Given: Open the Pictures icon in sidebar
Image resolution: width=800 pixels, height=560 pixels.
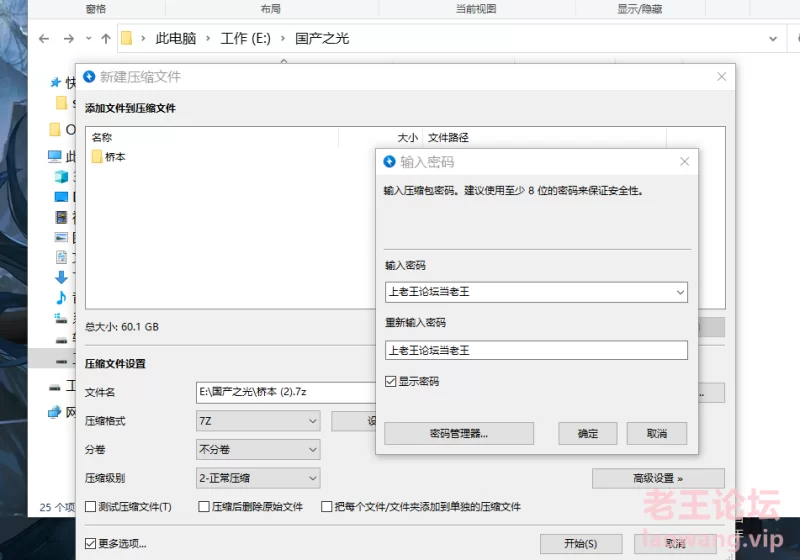Looking at the screenshot, I should 61,237.
